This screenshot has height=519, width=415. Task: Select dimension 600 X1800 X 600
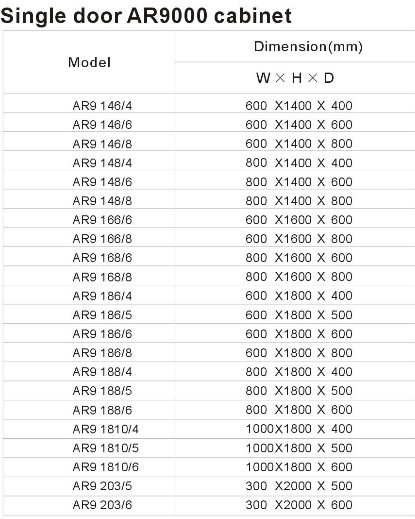click(299, 334)
